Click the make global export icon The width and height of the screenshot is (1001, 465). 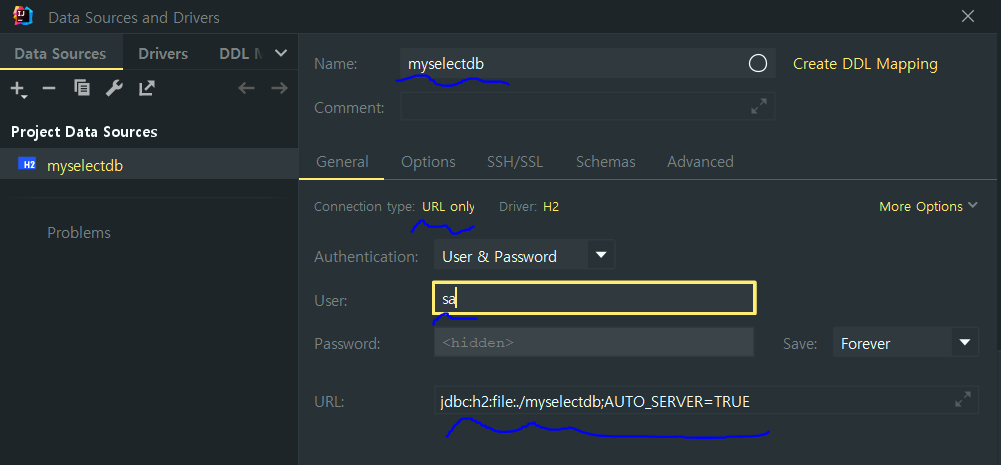[147, 88]
